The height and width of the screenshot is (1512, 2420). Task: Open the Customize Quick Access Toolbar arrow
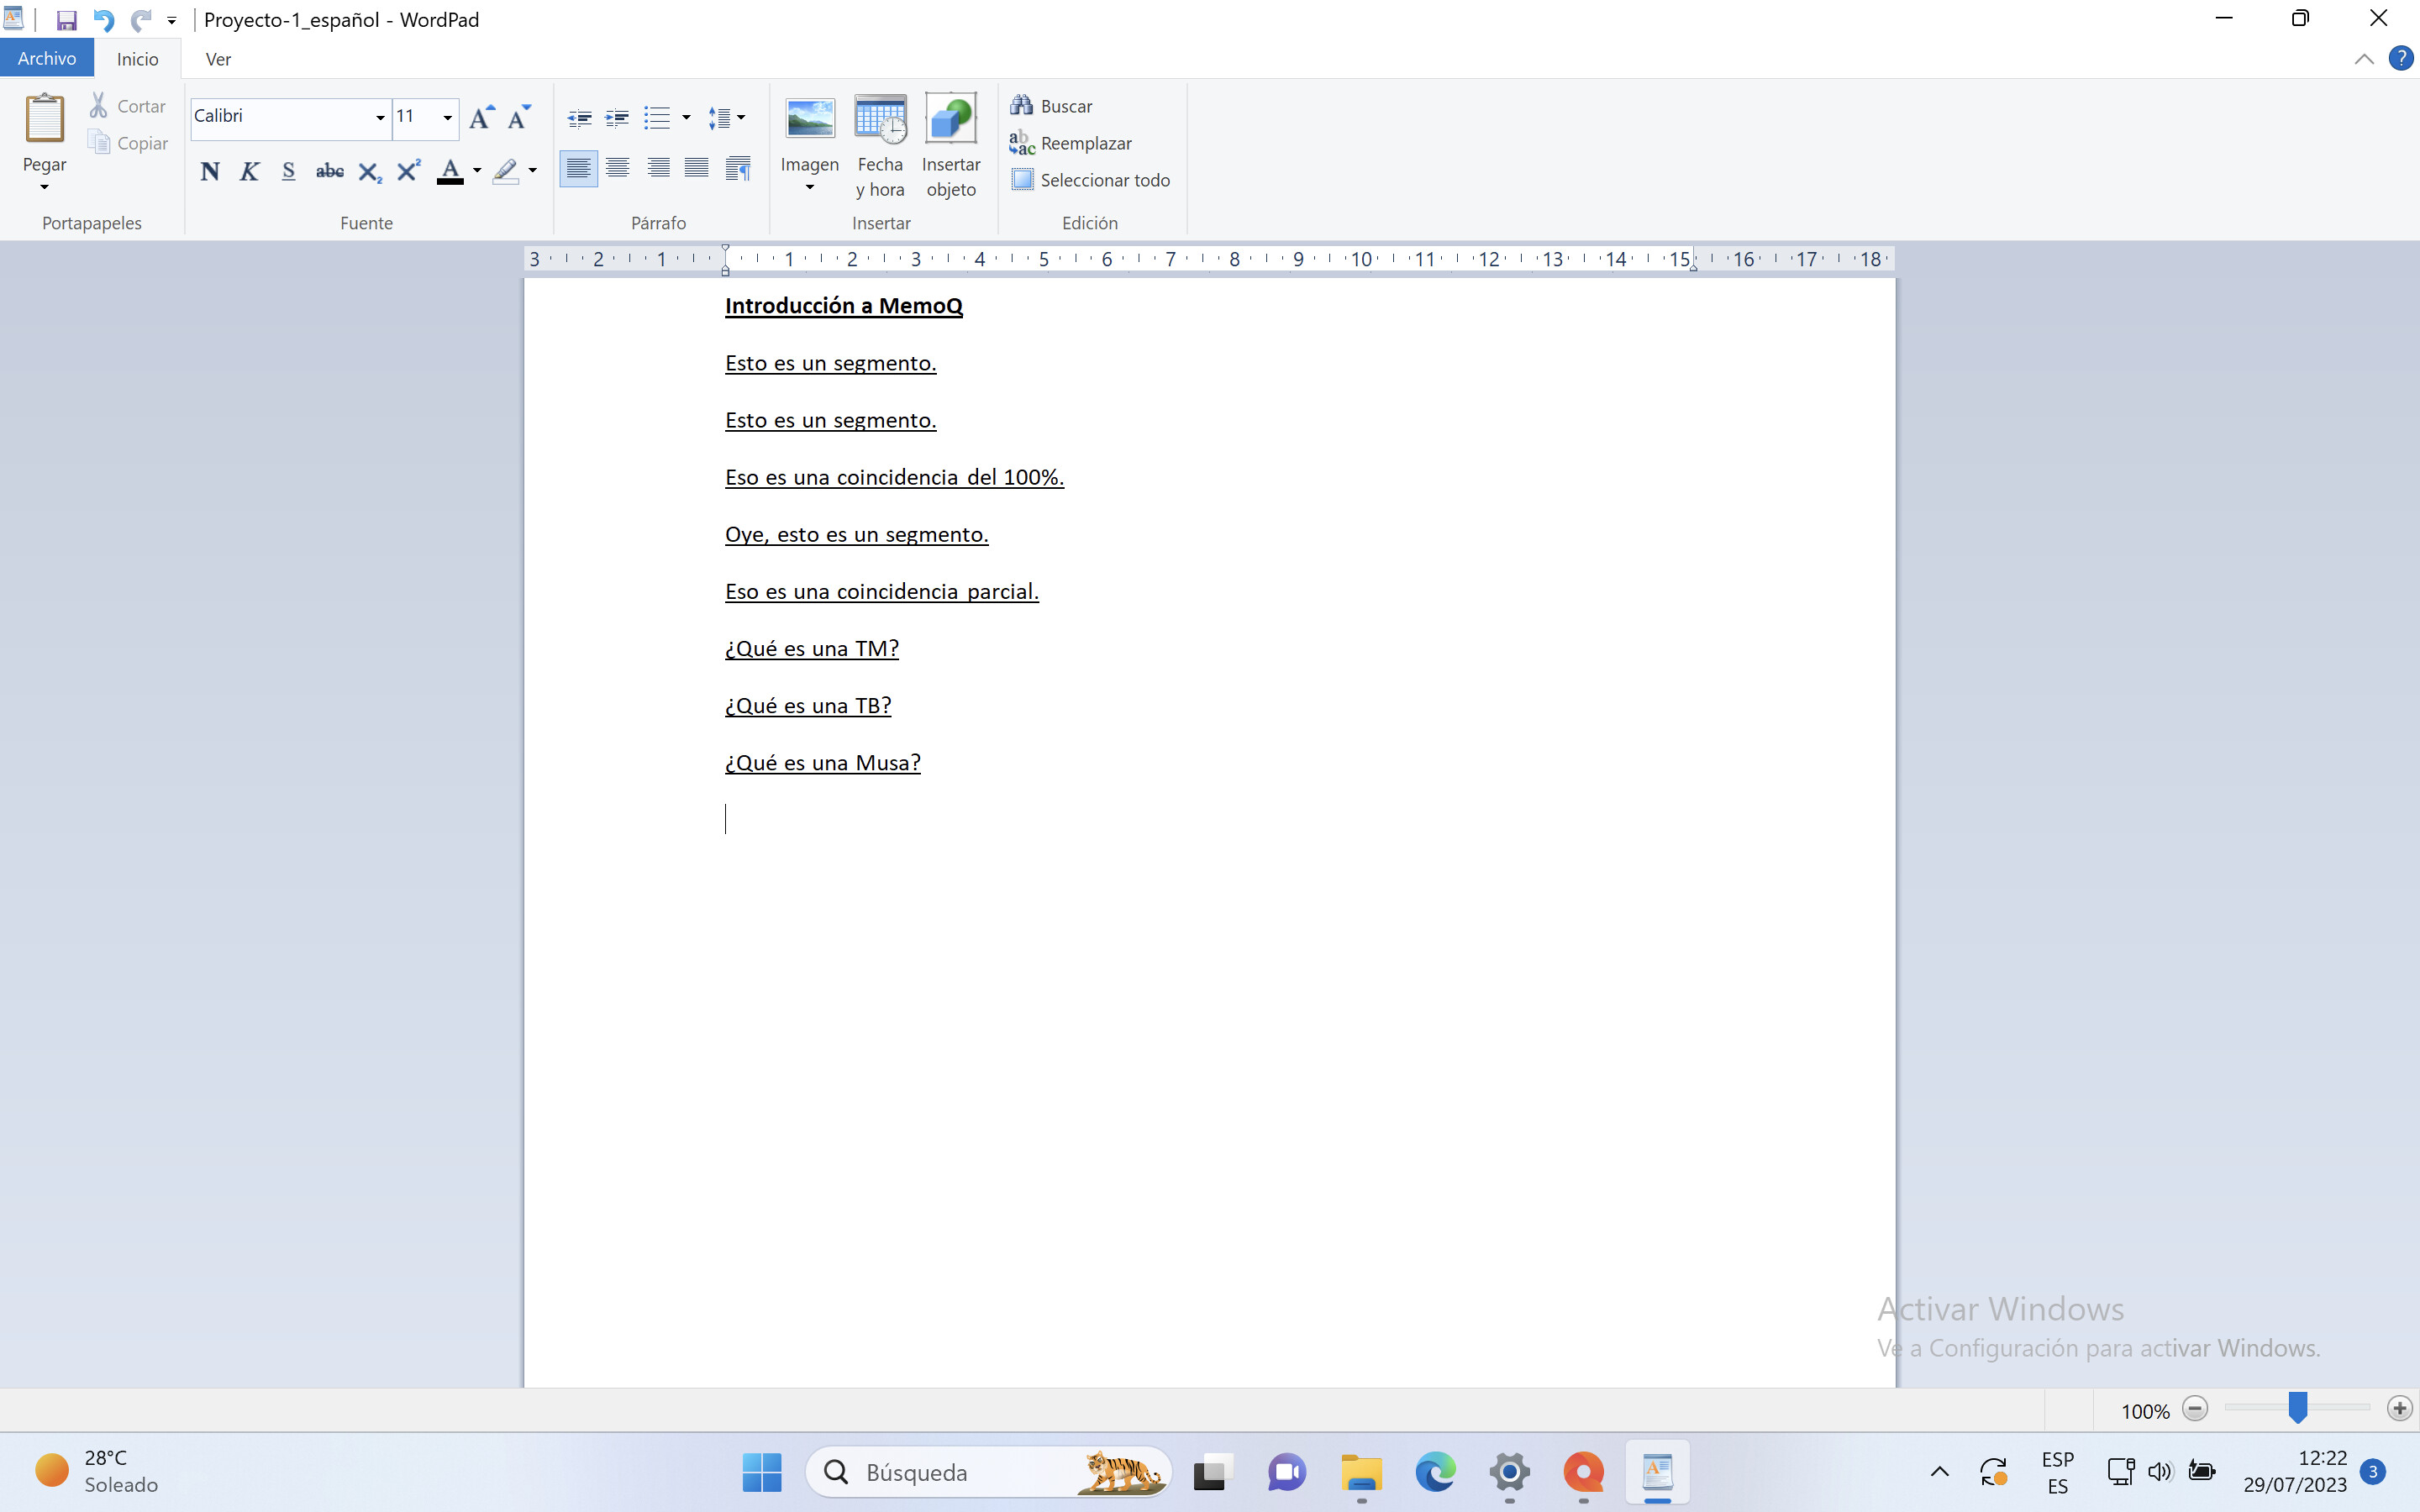[172, 21]
